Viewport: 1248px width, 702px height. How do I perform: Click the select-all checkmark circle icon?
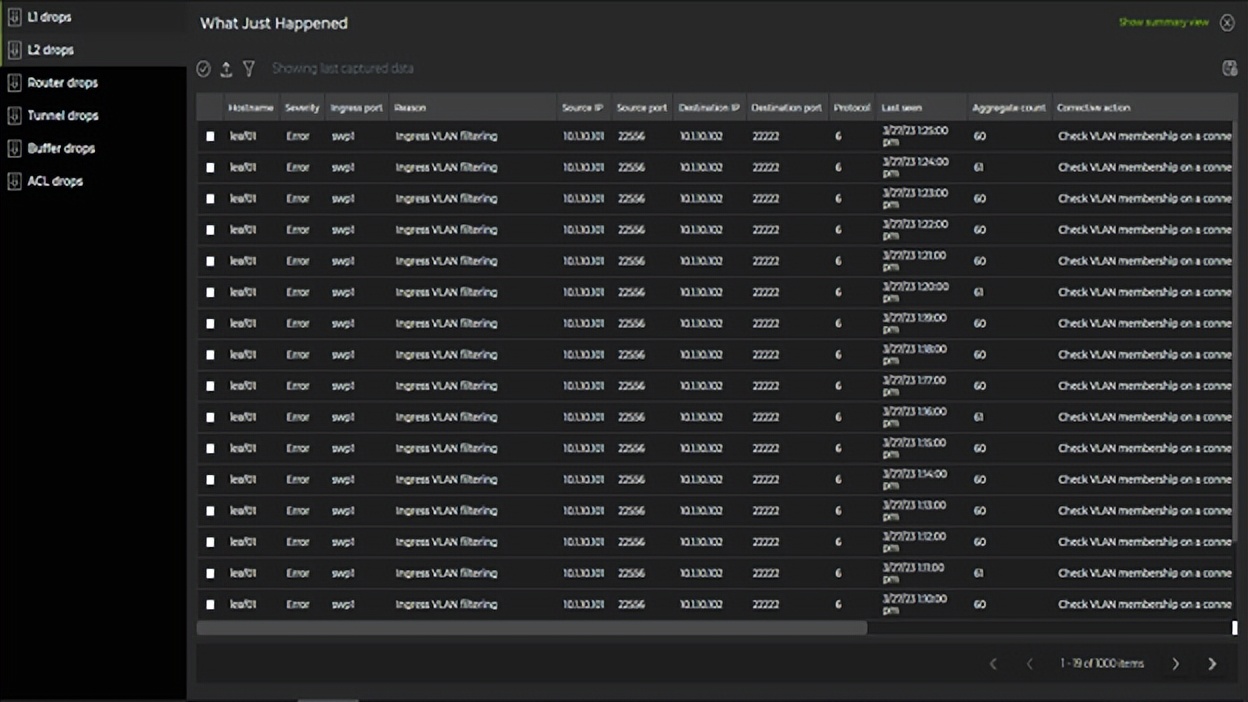pos(204,69)
